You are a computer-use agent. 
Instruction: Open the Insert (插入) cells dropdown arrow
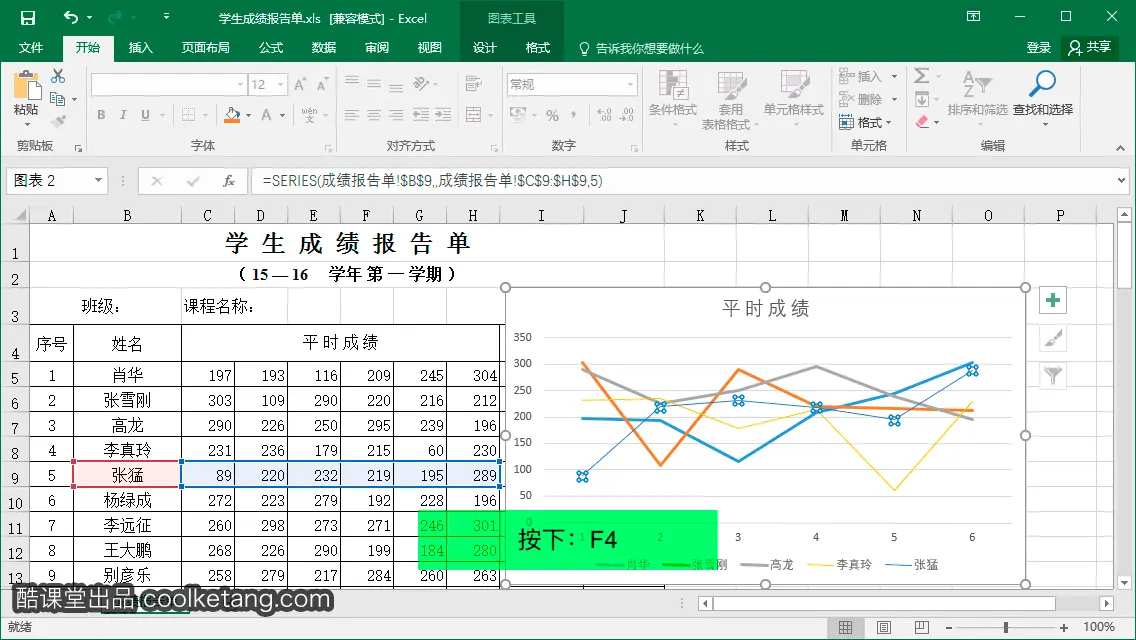(895, 76)
